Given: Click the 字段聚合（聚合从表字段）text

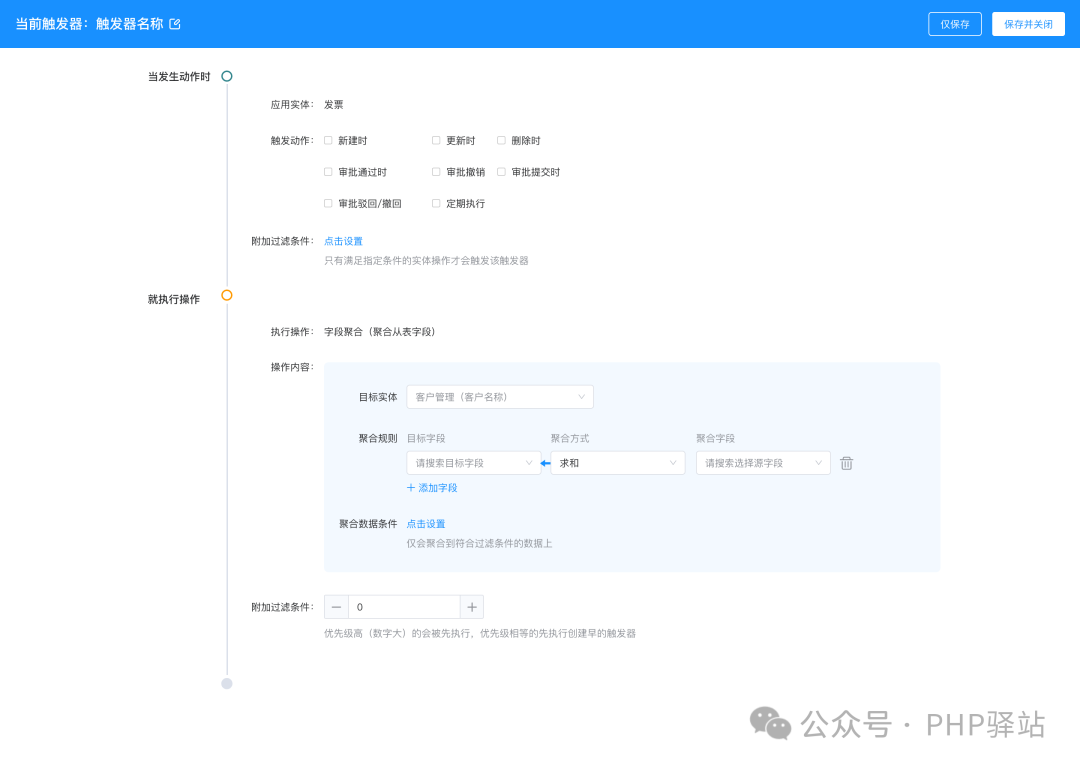Looking at the screenshot, I should [x=380, y=332].
